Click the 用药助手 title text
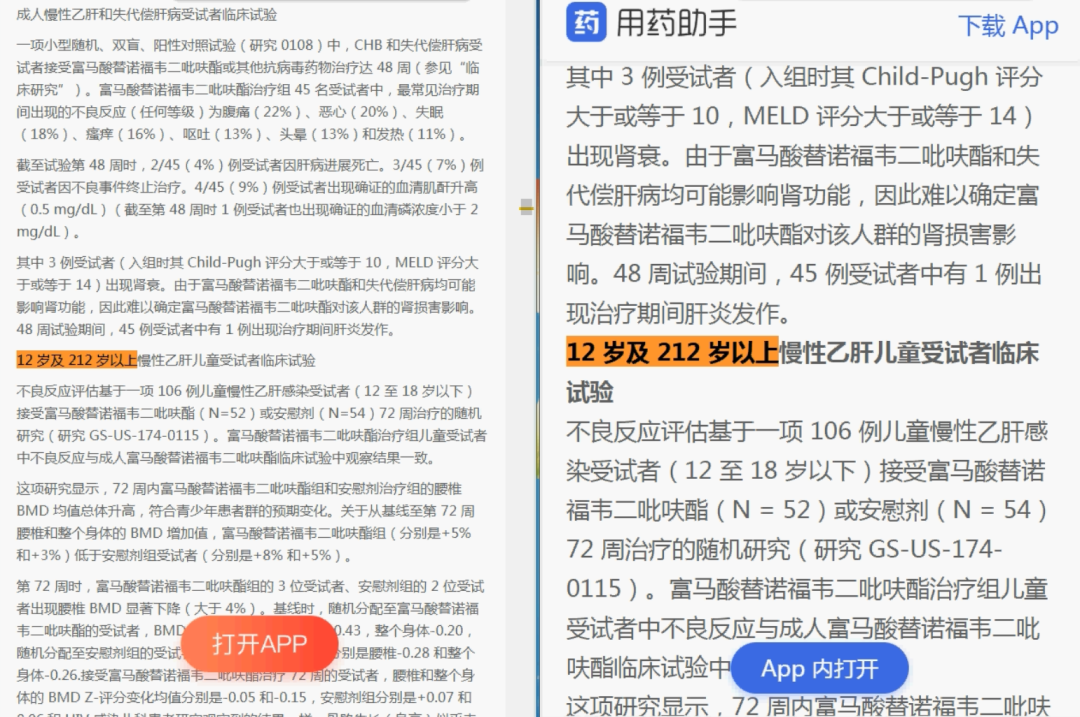Image resolution: width=1080 pixels, height=717 pixels. coord(676,24)
